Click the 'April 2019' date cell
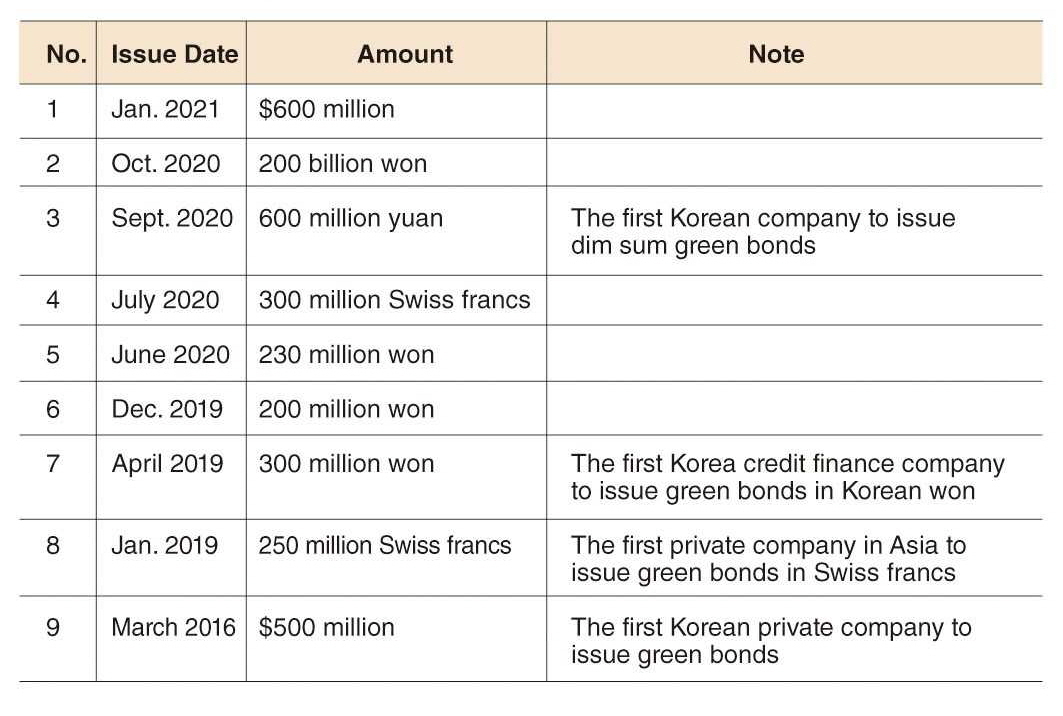This screenshot has height=716, width=1063. point(167,464)
